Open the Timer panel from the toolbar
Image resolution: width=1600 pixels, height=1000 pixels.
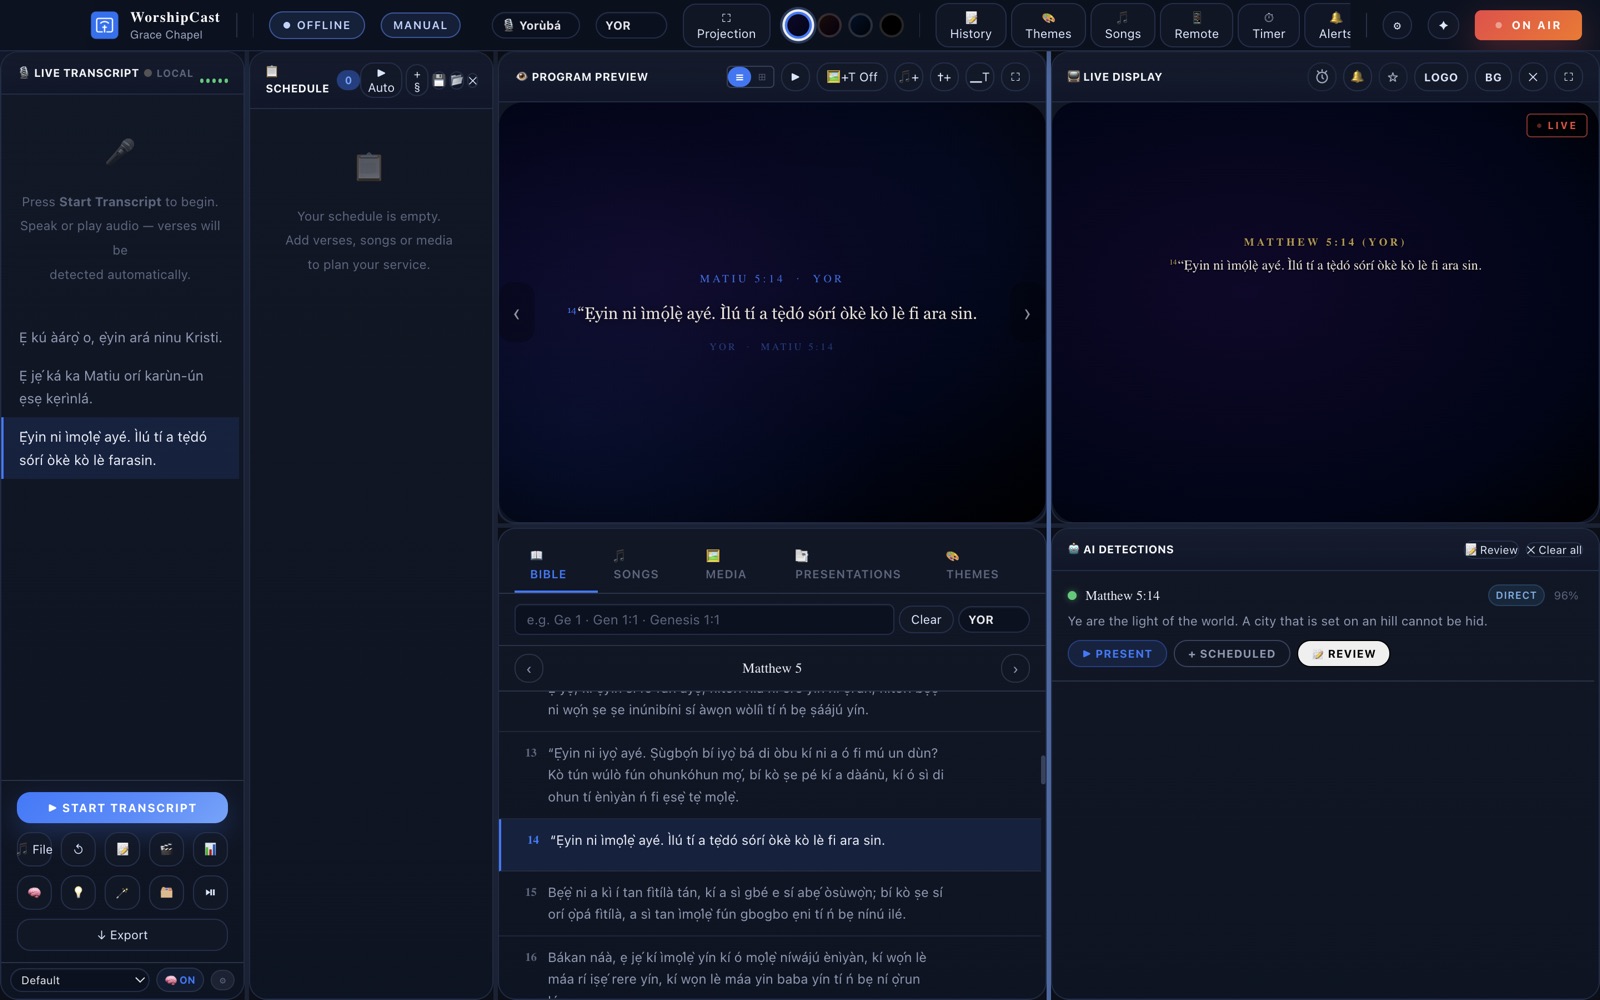(1268, 25)
